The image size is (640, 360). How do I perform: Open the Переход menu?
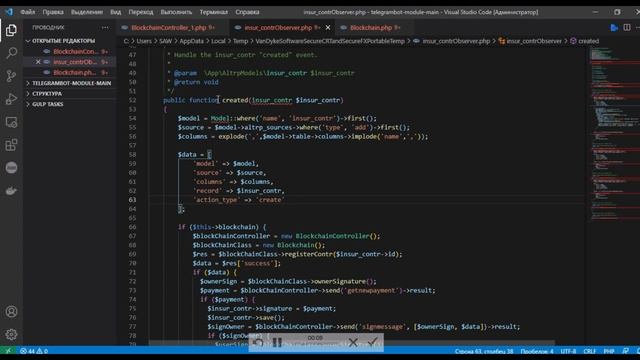tap(141, 12)
